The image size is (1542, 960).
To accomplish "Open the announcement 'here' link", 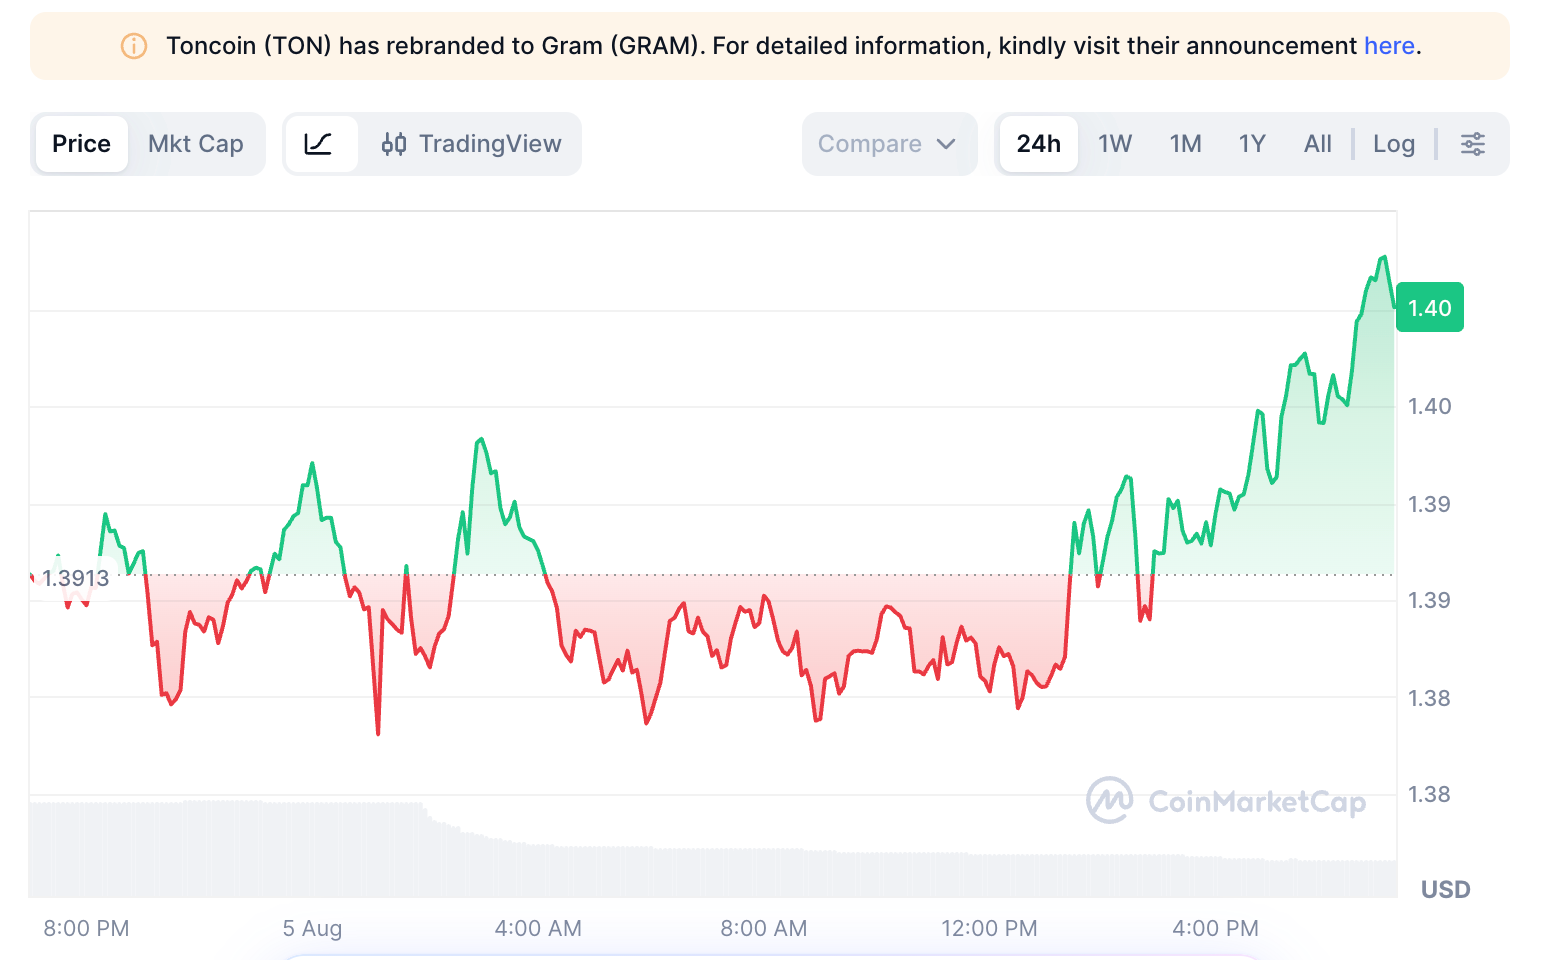I will [x=1389, y=46].
